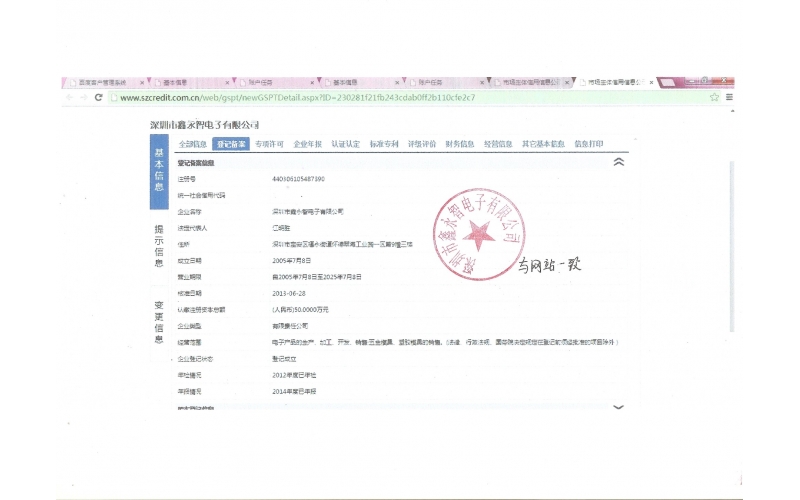Click the company name heading 深圳市鑫永智电子有限公司

tap(205, 125)
